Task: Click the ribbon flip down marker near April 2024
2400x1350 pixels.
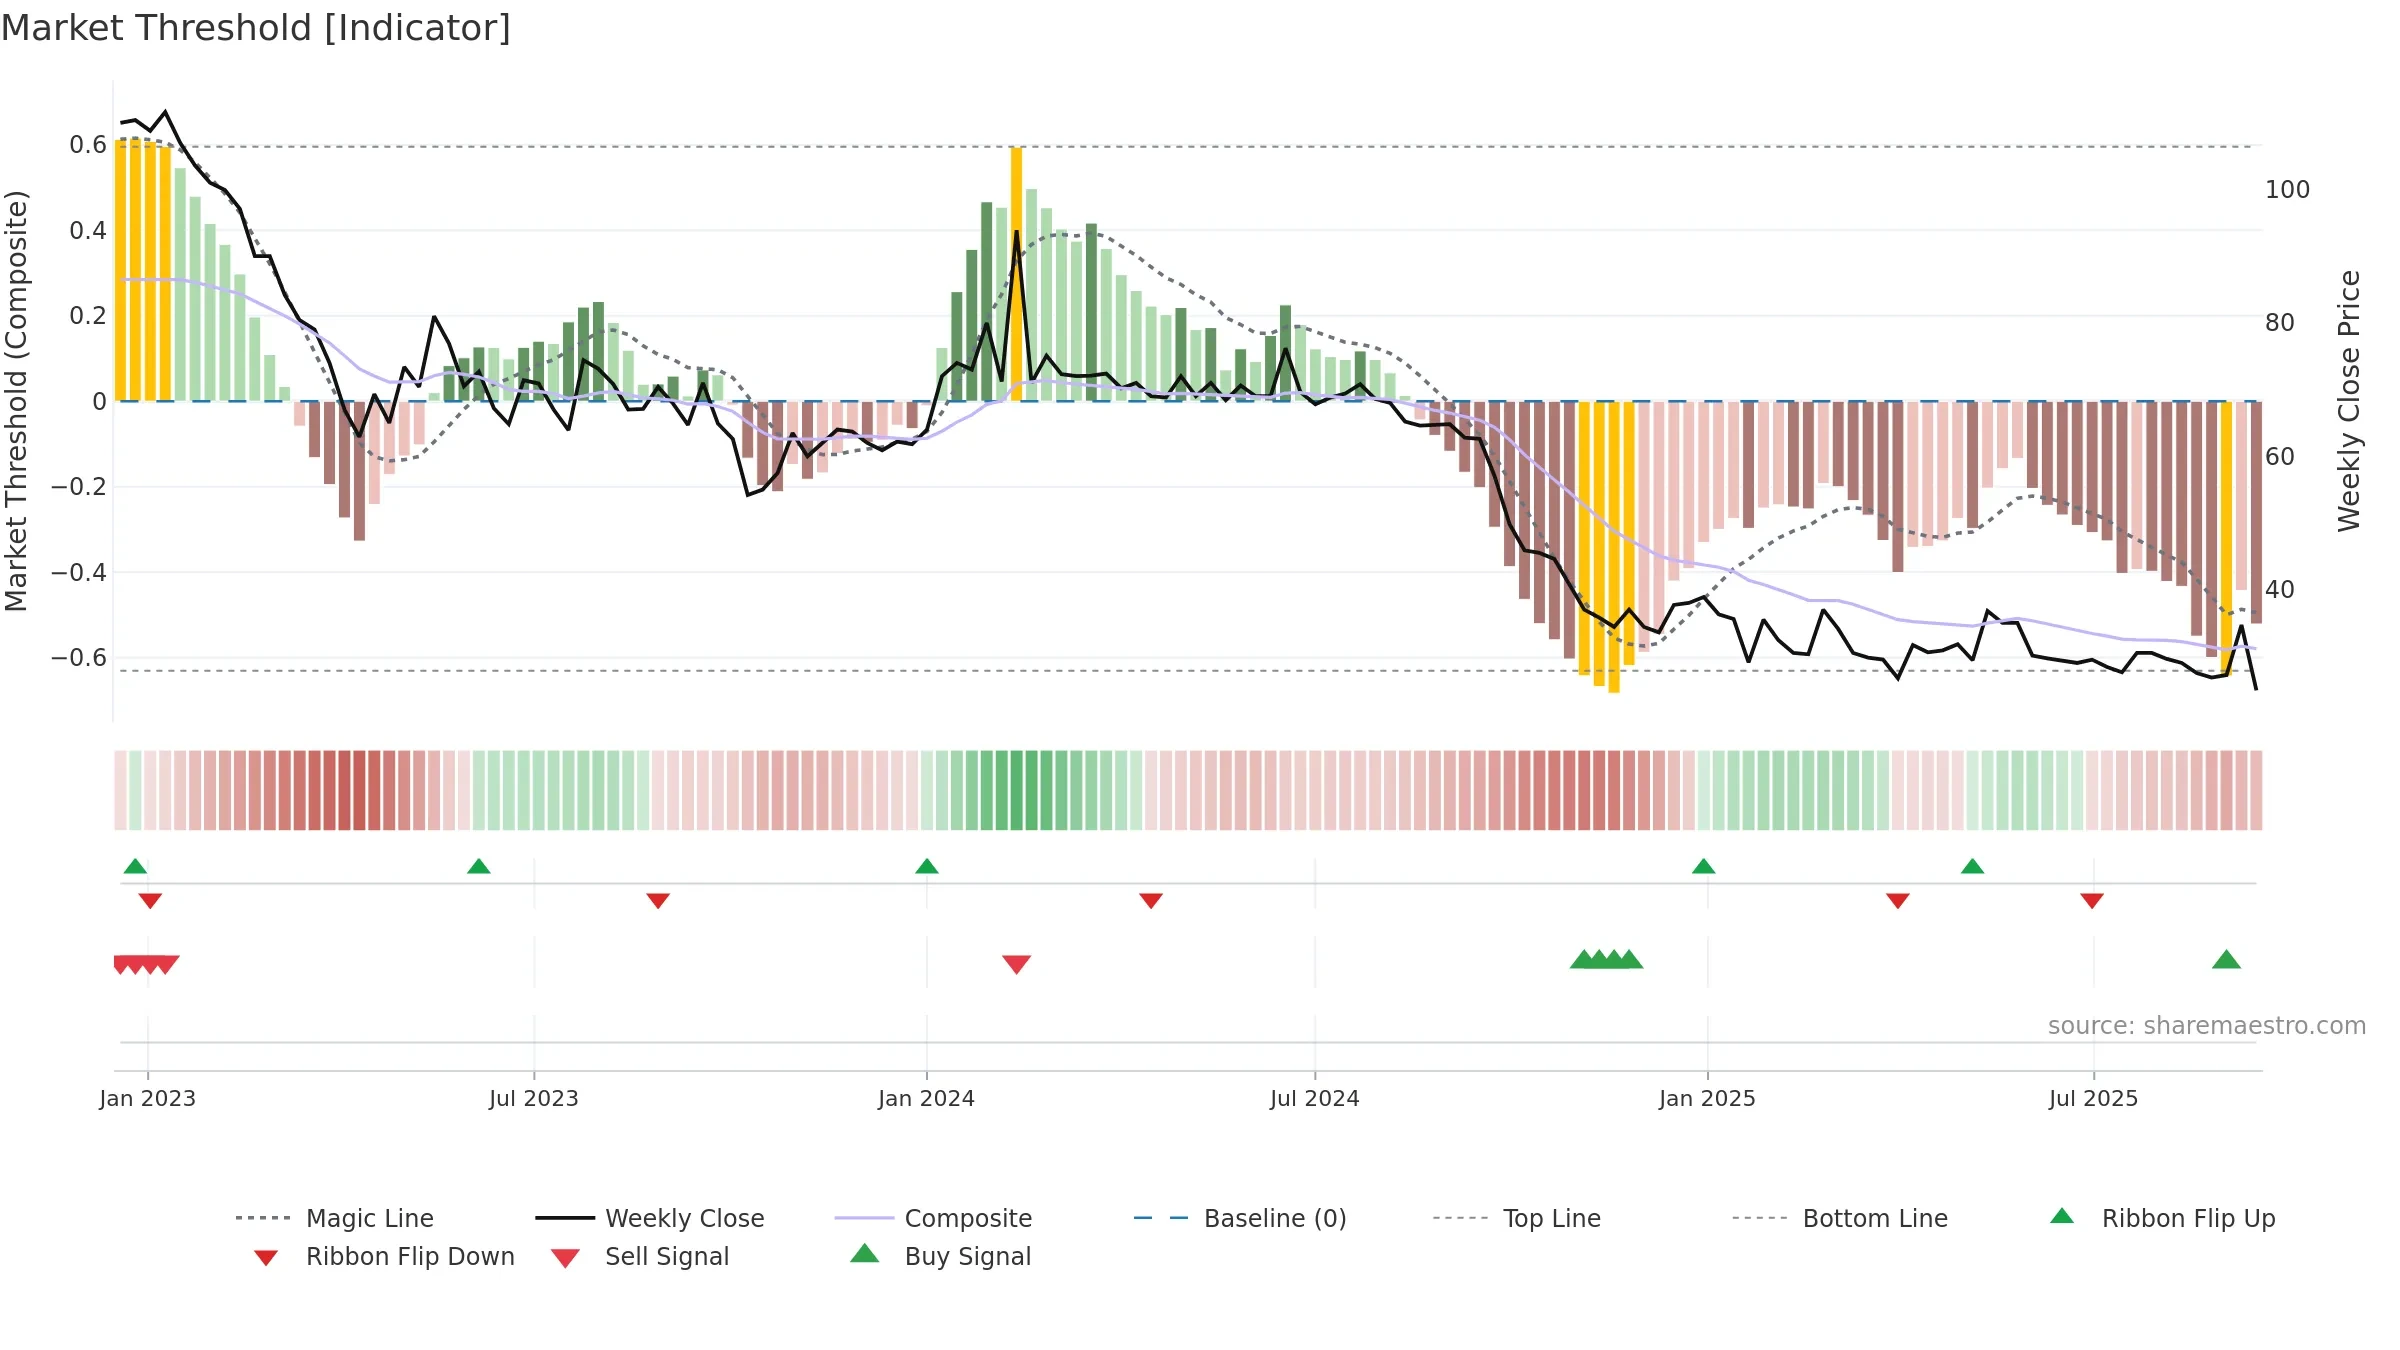Action: (1151, 901)
